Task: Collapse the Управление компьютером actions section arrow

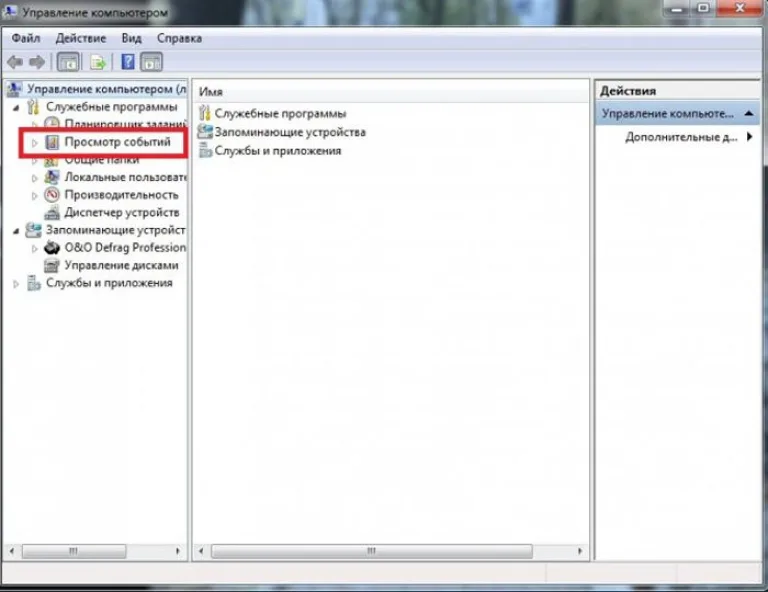Action: coord(749,114)
